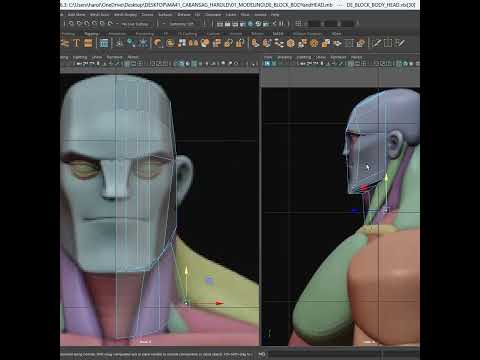The width and height of the screenshot is (480, 360).
Task: Open the Mesh Display menu
Action: click(125, 15)
